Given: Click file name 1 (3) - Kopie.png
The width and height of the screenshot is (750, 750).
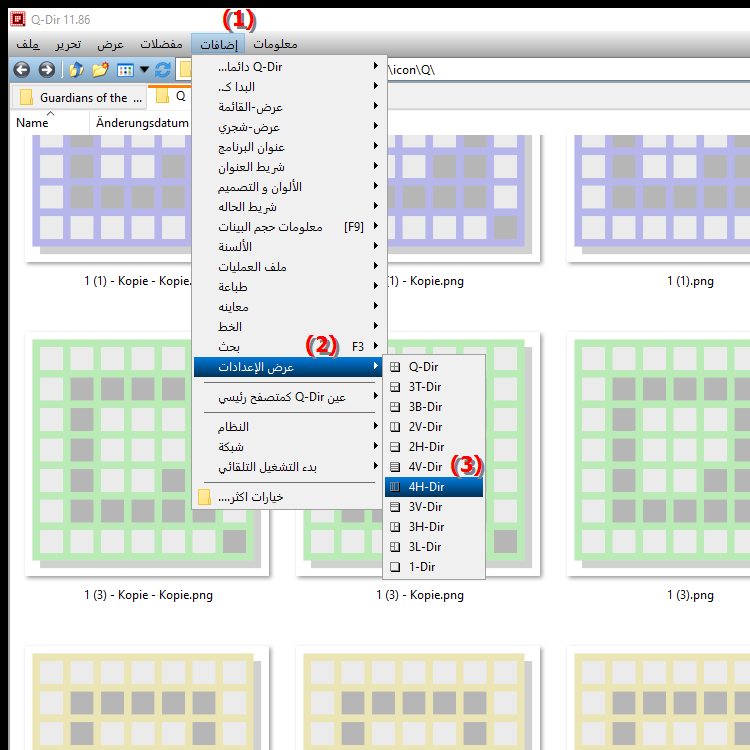Looking at the screenshot, I should 420,595.
